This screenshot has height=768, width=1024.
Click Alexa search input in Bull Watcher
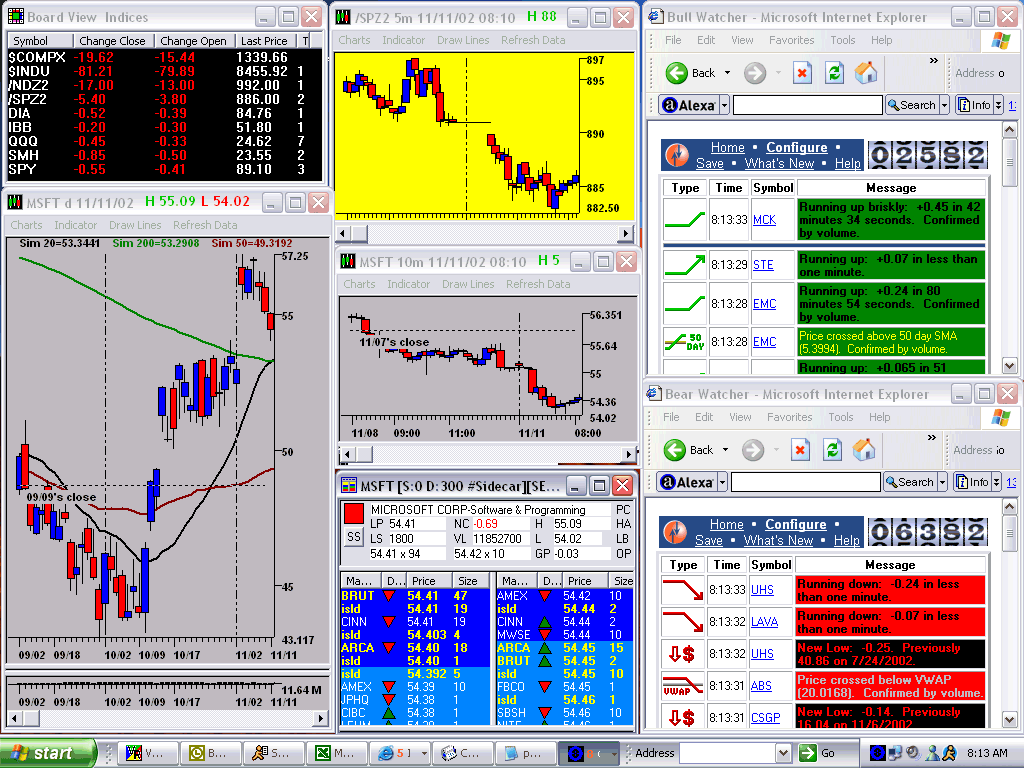tap(807, 105)
